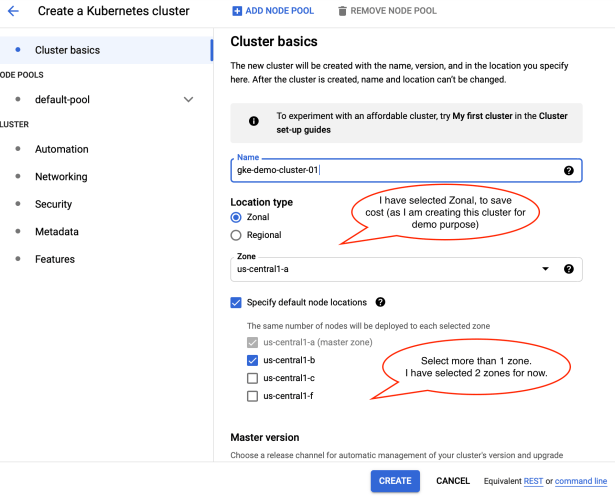The image size is (615, 498).
Task: Click the help icon in Name field
Action: click(x=569, y=170)
